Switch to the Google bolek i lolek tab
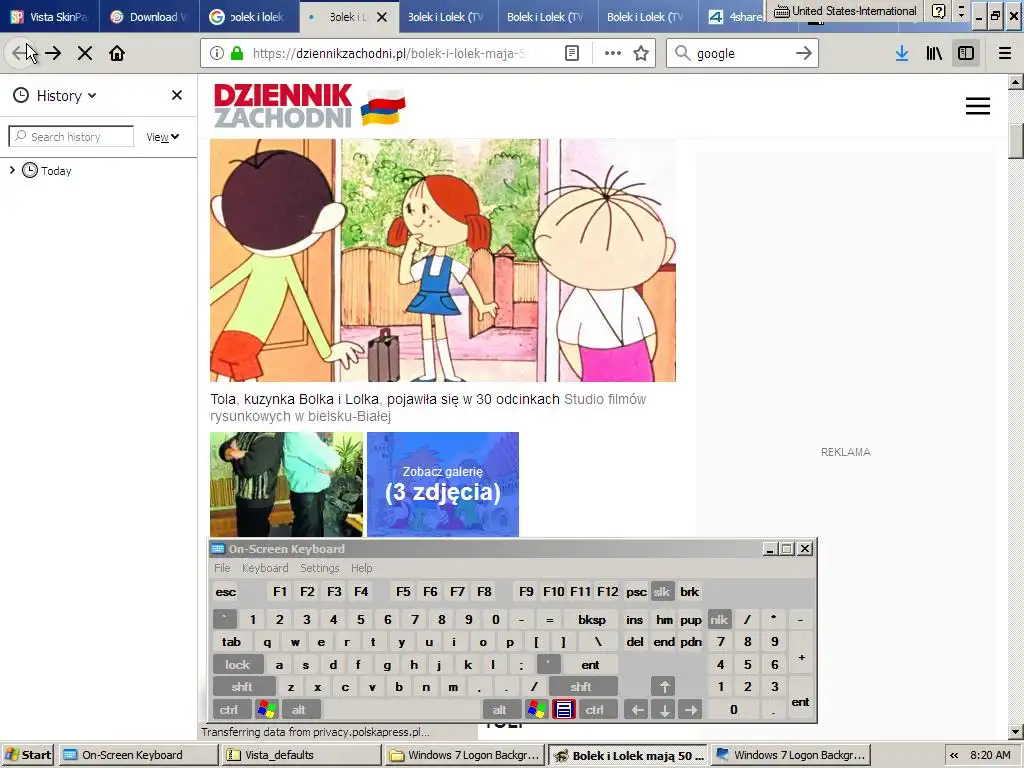The width and height of the screenshot is (1024, 768). tap(248, 17)
